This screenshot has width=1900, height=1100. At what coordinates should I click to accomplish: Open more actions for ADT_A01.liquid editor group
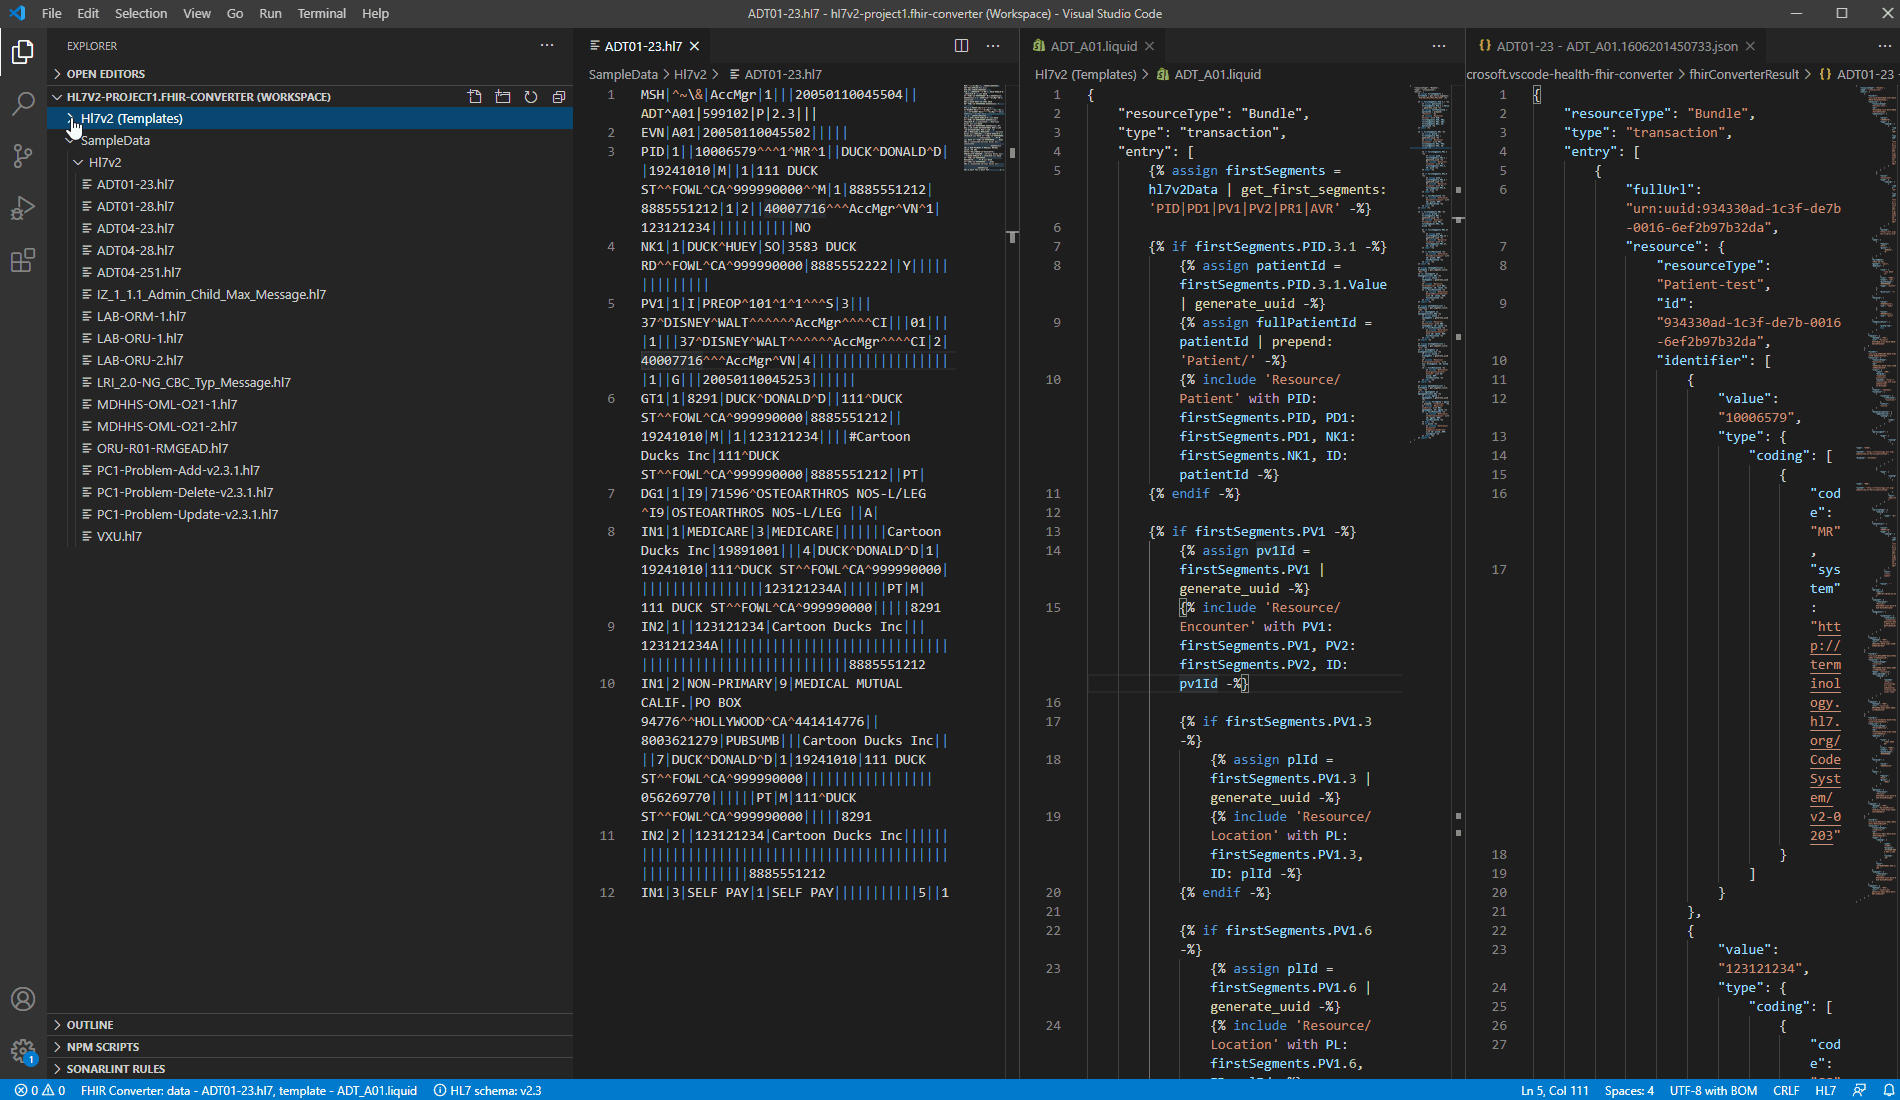pyautogui.click(x=1439, y=46)
